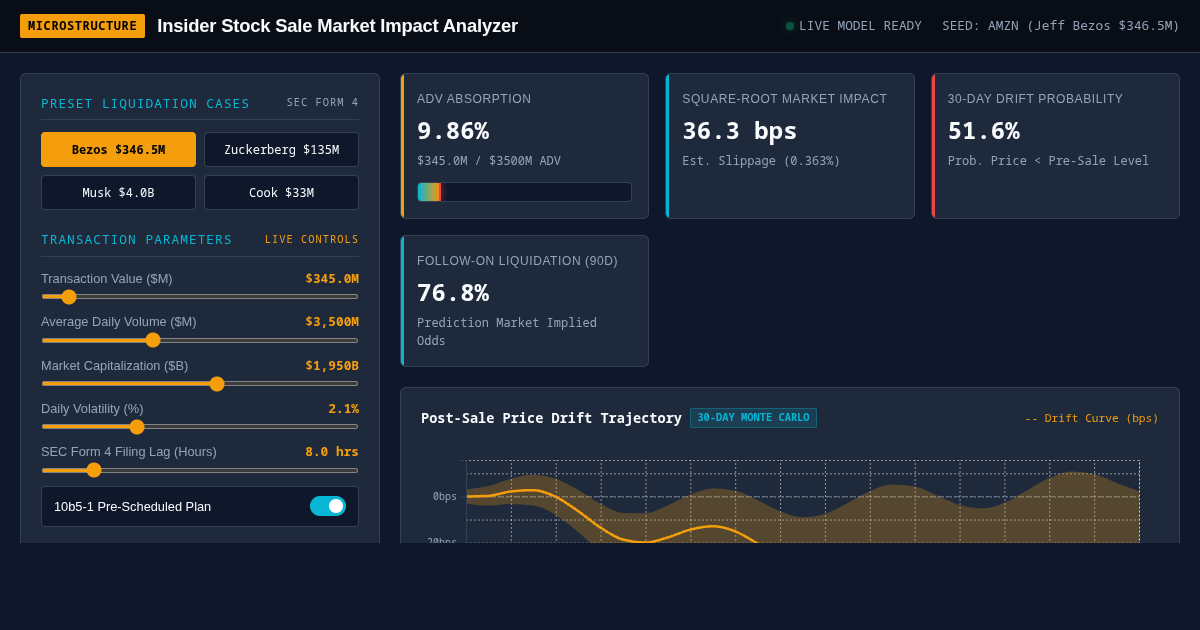Screen dimensions: 1200x630
Task: Click the Insider Stock Sale Market Impact Analyzer title
Action: [338, 26]
